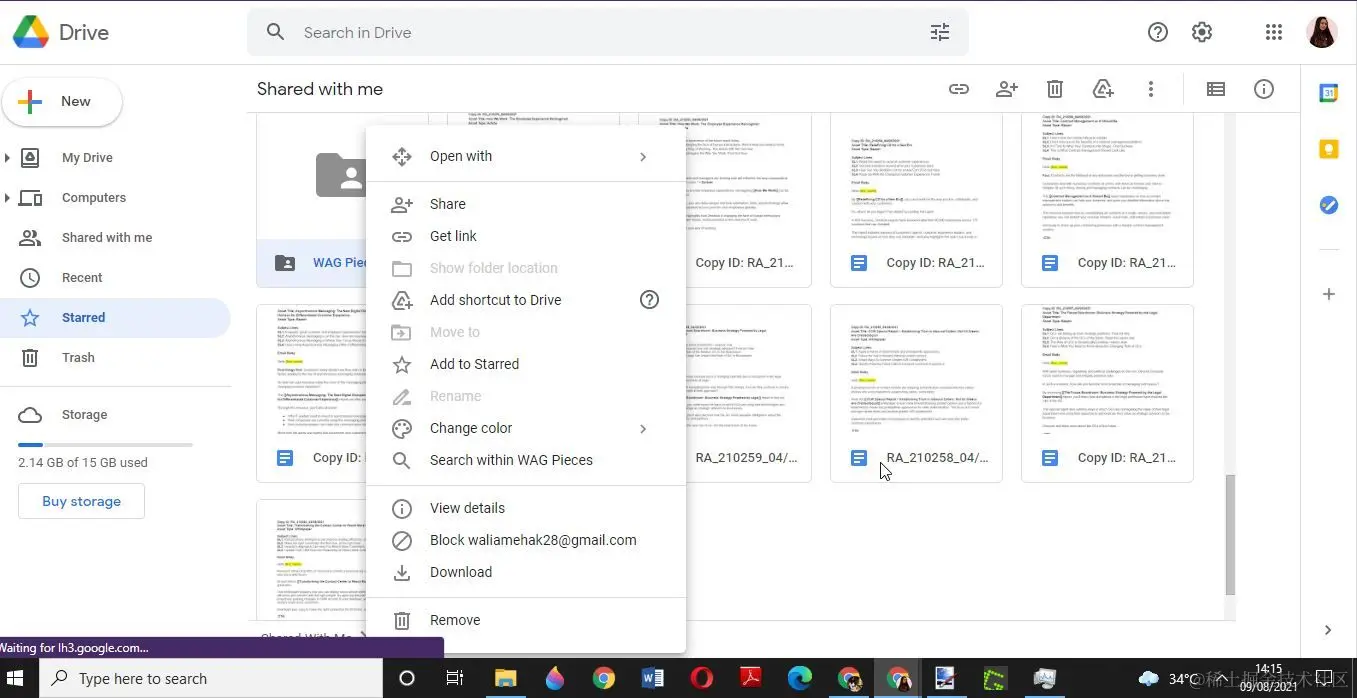Open Starred in the sidebar

click(115, 317)
